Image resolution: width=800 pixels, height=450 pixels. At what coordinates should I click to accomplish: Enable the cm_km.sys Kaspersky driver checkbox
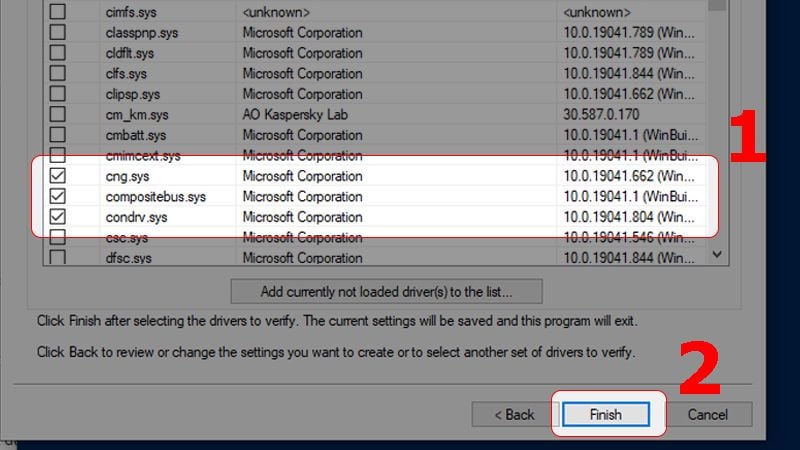[57, 115]
